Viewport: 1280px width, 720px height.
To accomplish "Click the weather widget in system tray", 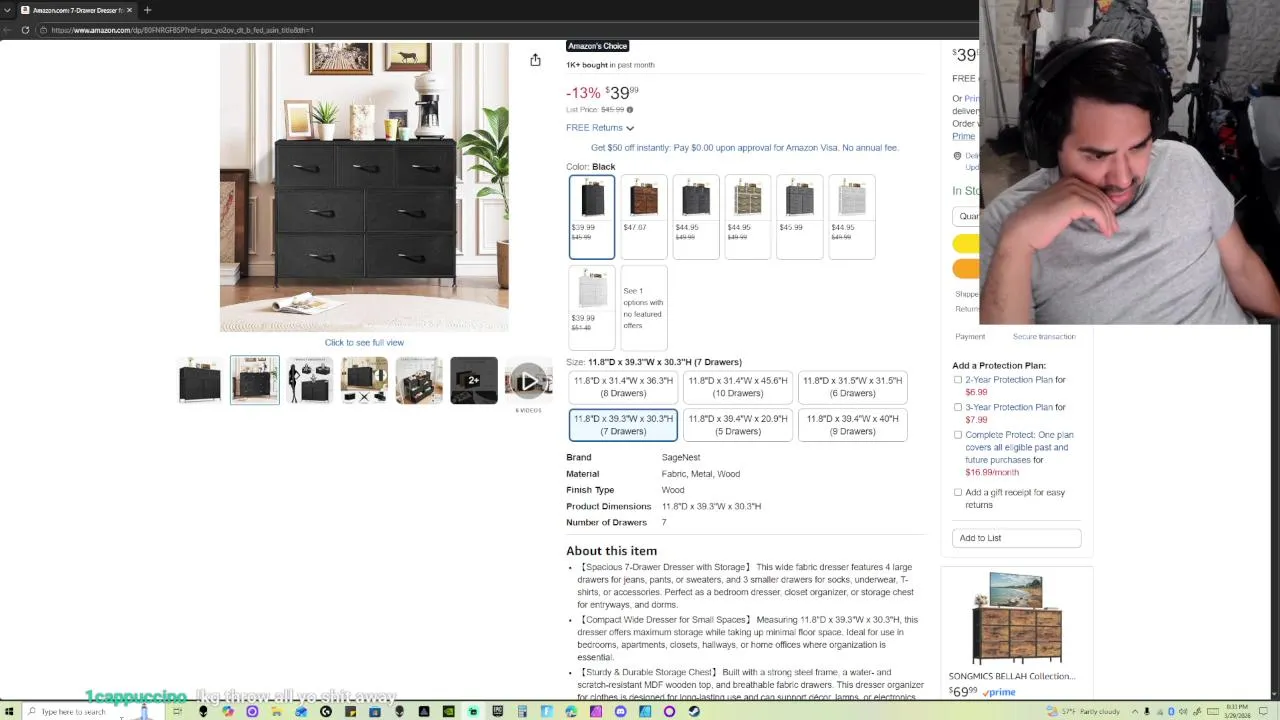I will pos(1083,712).
